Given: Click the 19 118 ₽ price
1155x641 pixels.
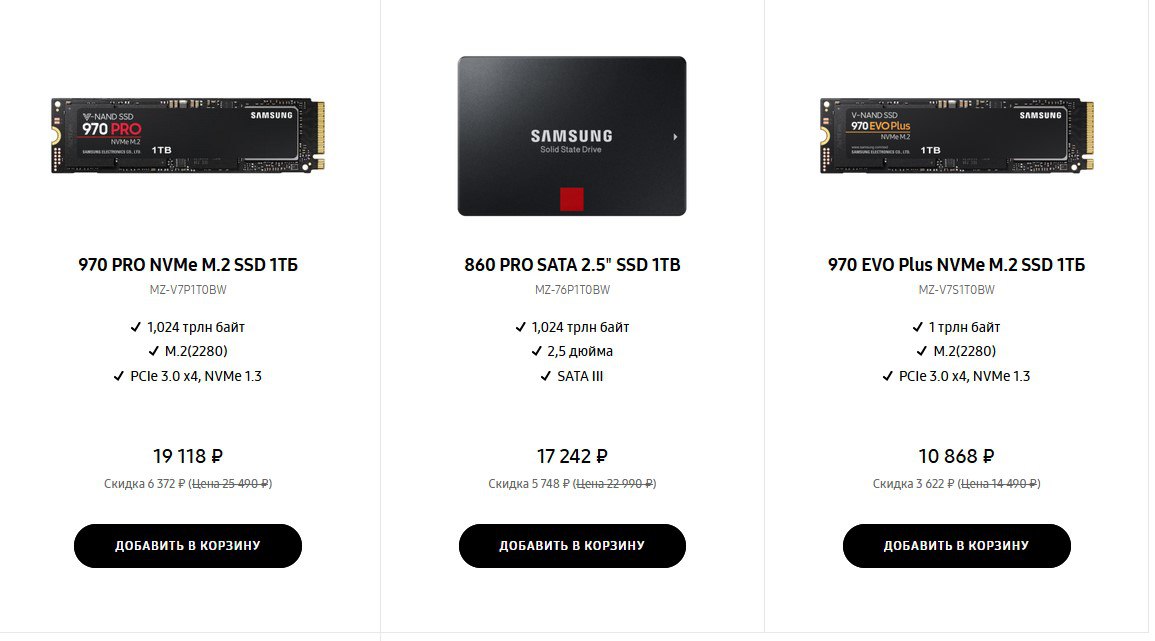Looking at the screenshot, I should (x=188, y=456).
